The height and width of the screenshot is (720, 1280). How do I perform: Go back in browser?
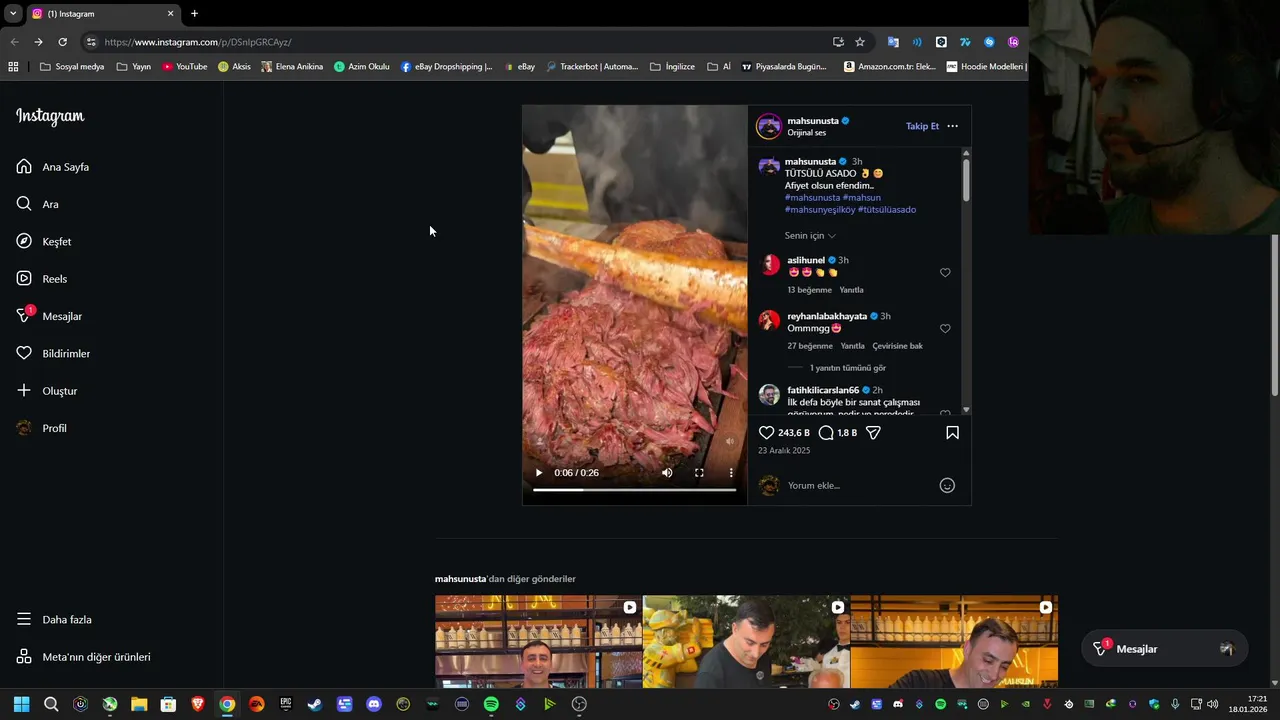coord(14,42)
